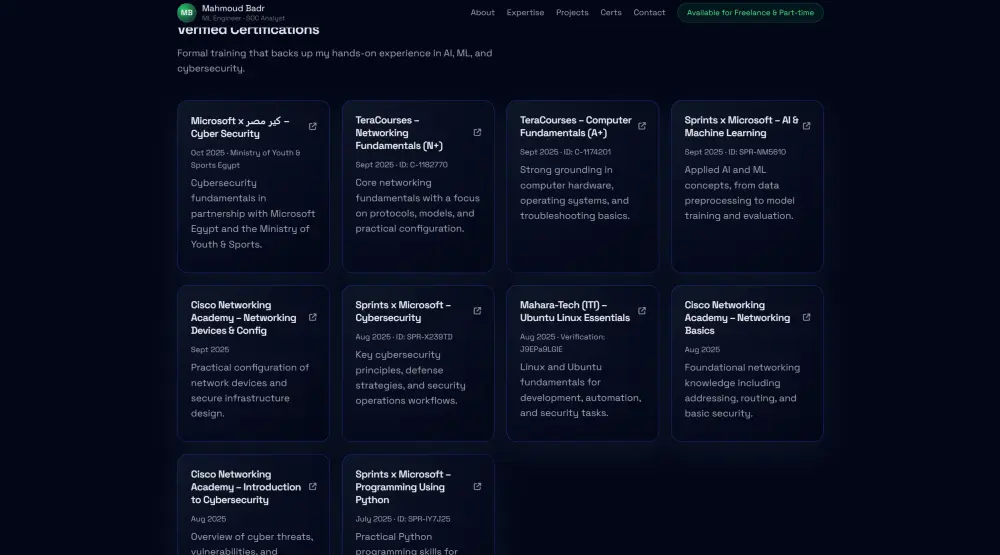Image resolution: width=1000 pixels, height=555 pixels.
Task: Click 'July 2025 · ID: SPR-IY7J25' text
Action: click(x=402, y=519)
